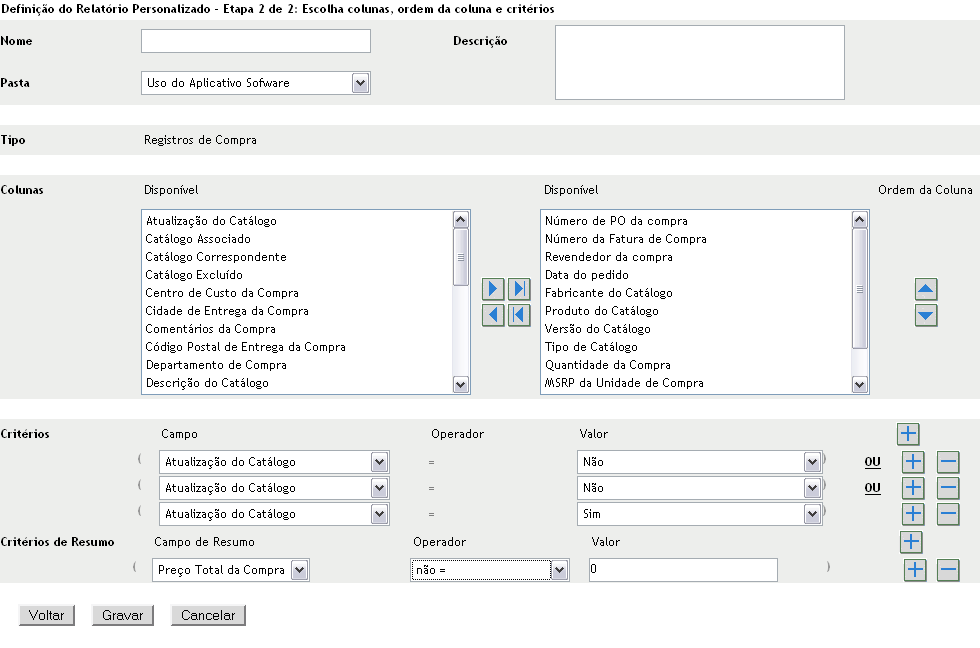
Task: Click the move selected column left arrow
Action: click(493, 315)
